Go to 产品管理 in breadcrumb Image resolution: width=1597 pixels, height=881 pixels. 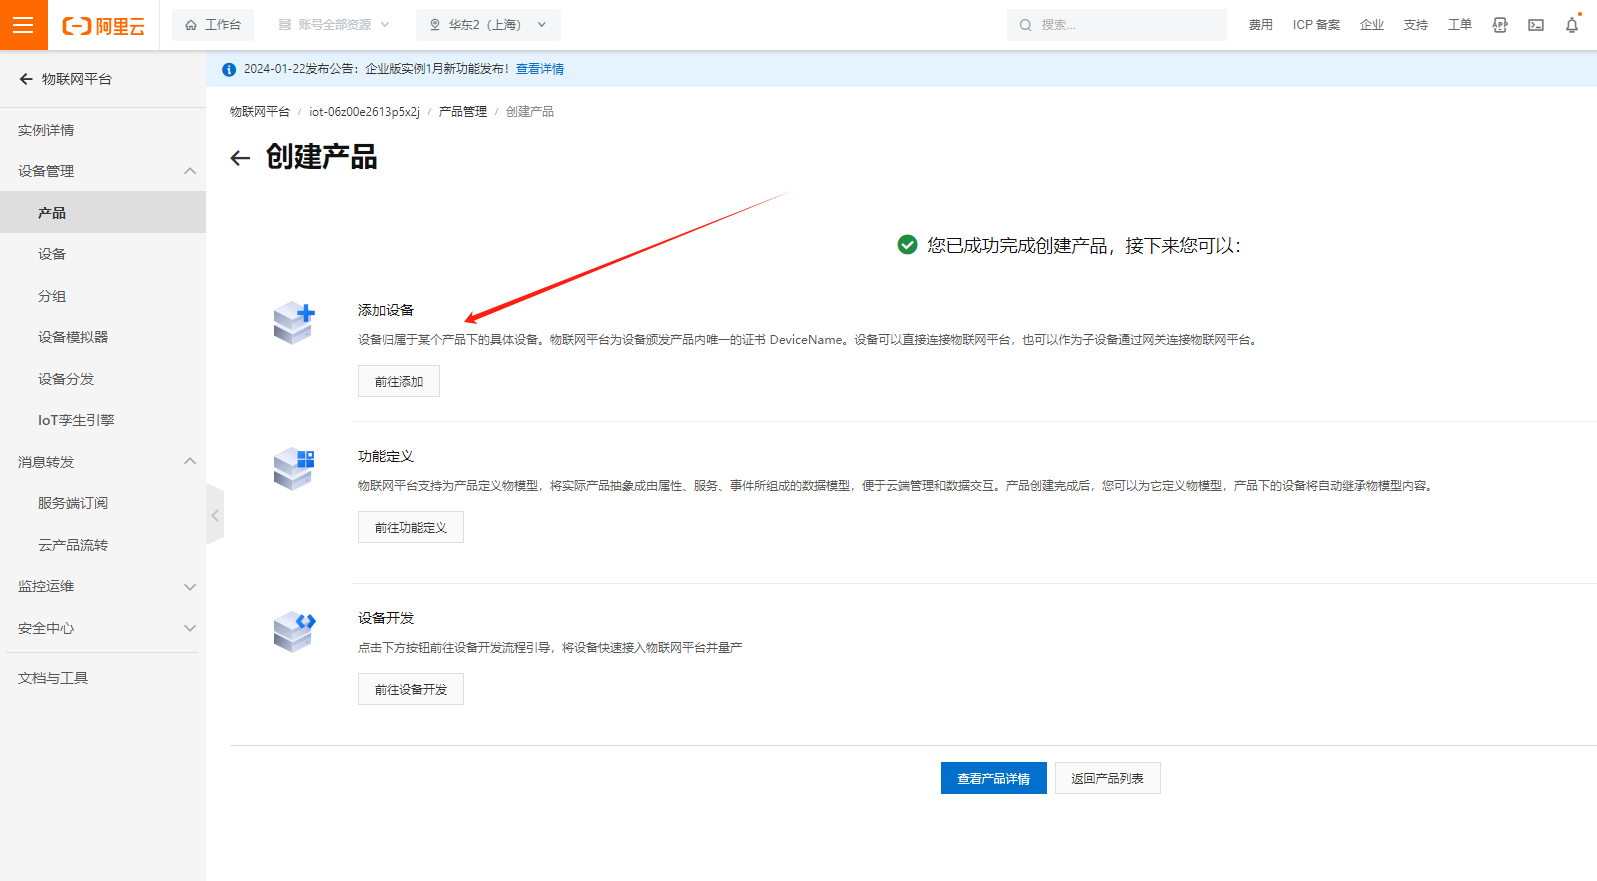[x=462, y=112]
